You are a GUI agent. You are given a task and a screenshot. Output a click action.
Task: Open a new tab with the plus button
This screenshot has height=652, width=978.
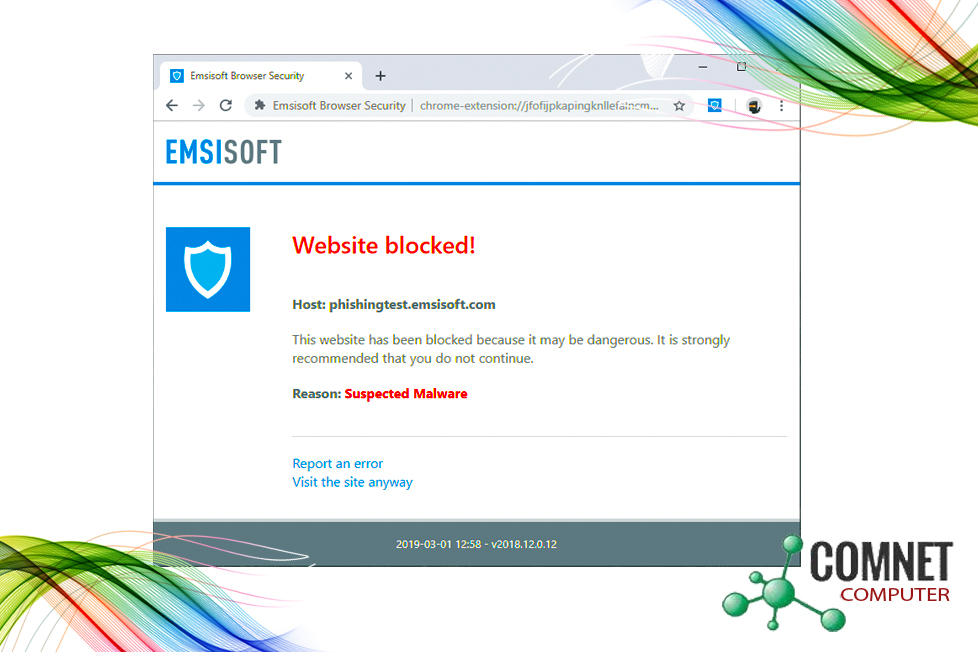tap(380, 76)
